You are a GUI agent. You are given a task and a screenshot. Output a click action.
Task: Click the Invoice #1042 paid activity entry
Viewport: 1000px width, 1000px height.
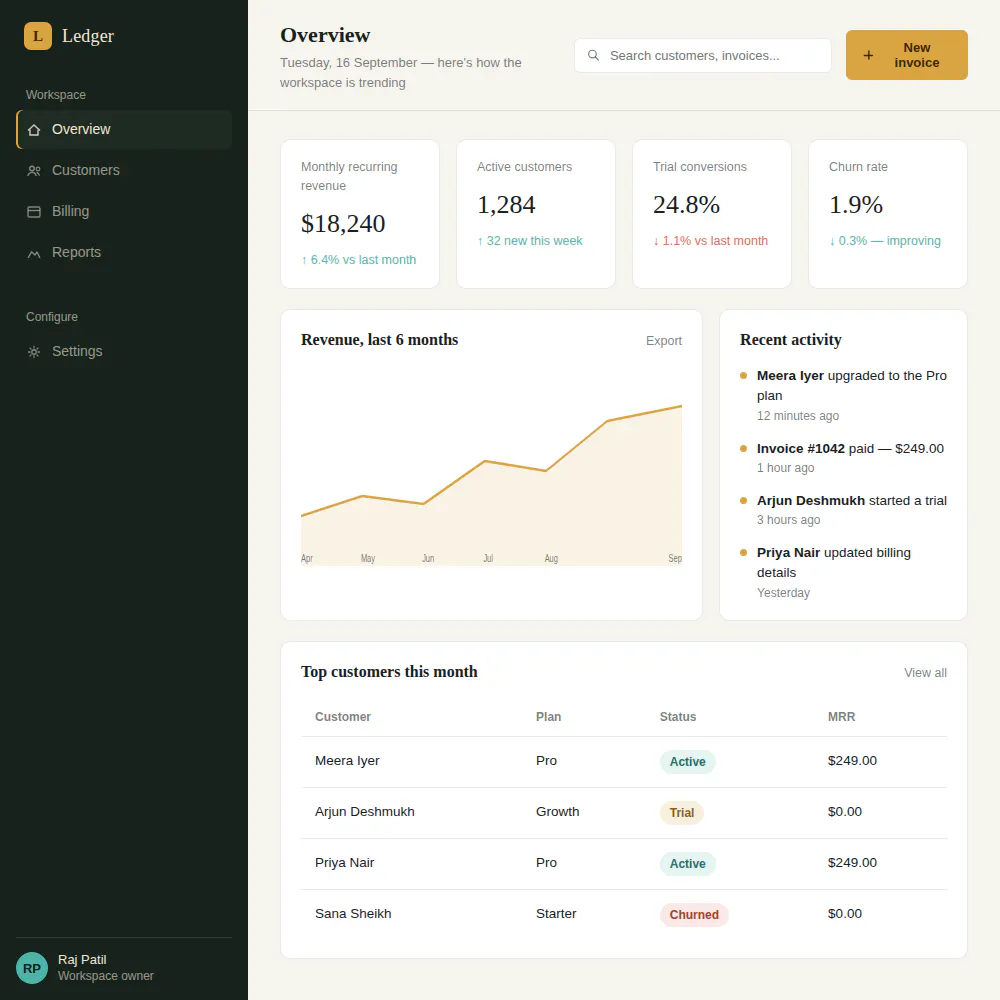click(843, 458)
